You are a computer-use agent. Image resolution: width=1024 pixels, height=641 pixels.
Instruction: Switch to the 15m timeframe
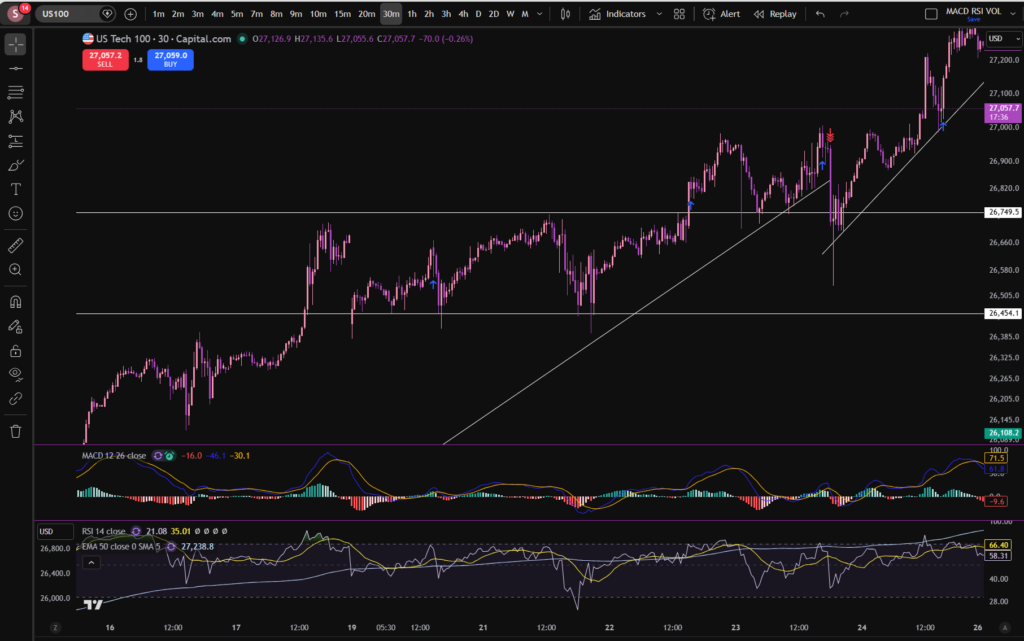(x=342, y=14)
